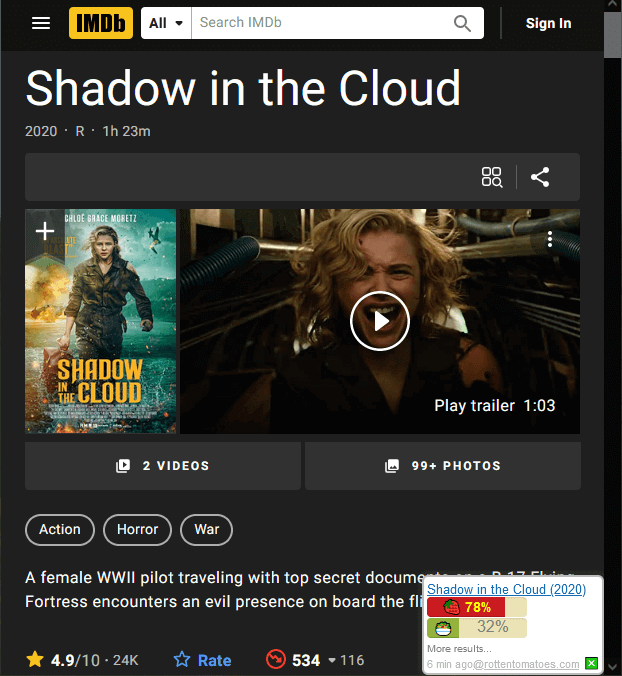Image resolution: width=622 pixels, height=676 pixels.
Task: Open the three-dot menu on trailer
Action: click(x=550, y=239)
